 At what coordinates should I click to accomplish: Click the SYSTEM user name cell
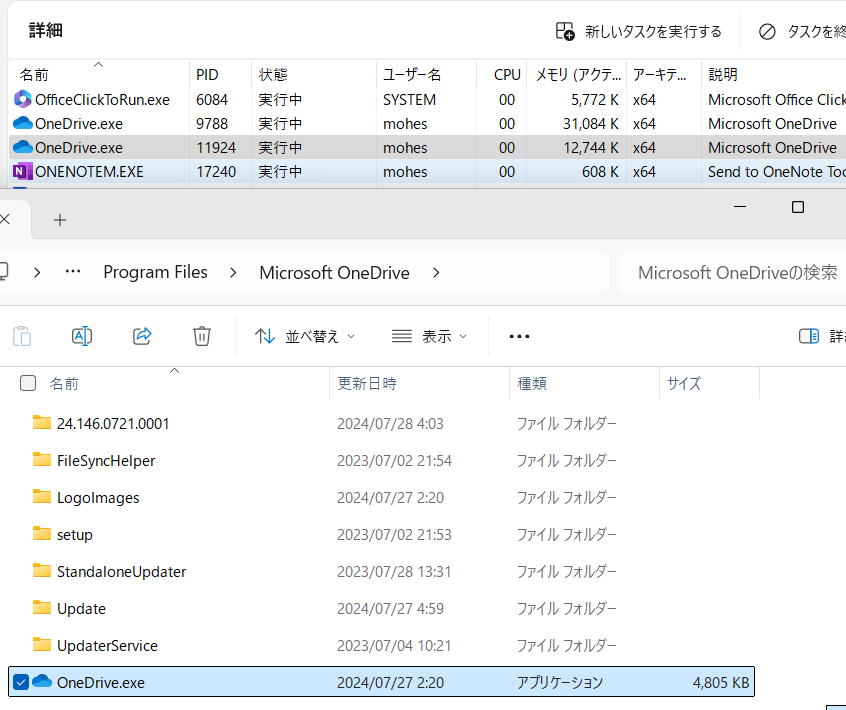(x=410, y=100)
